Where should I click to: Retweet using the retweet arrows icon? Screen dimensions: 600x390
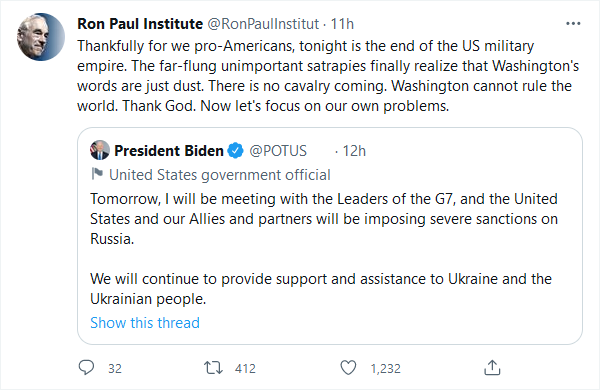(213, 368)
